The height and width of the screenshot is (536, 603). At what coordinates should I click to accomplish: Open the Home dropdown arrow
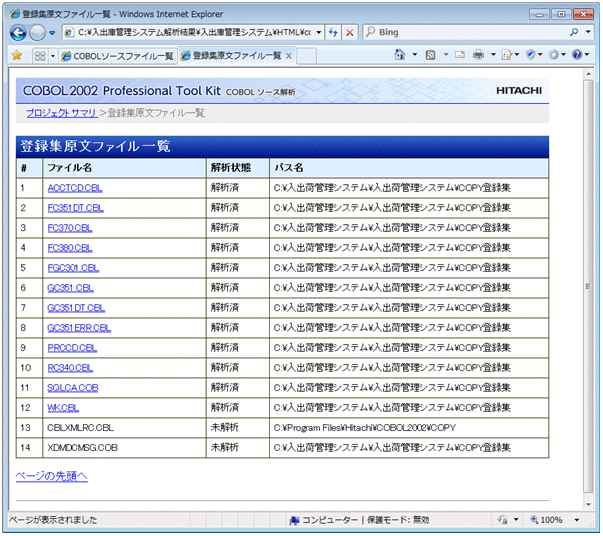(415, 55)
